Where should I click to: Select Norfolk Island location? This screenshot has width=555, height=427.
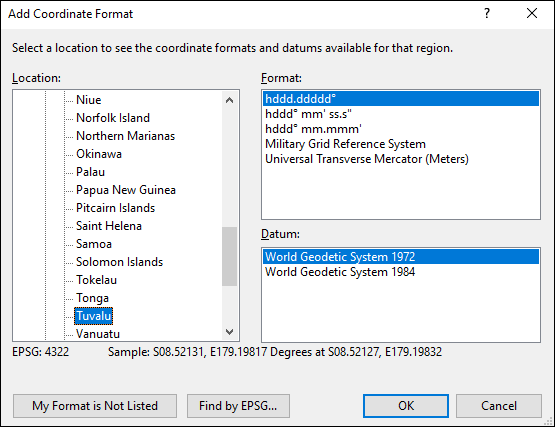click(113, 118)
